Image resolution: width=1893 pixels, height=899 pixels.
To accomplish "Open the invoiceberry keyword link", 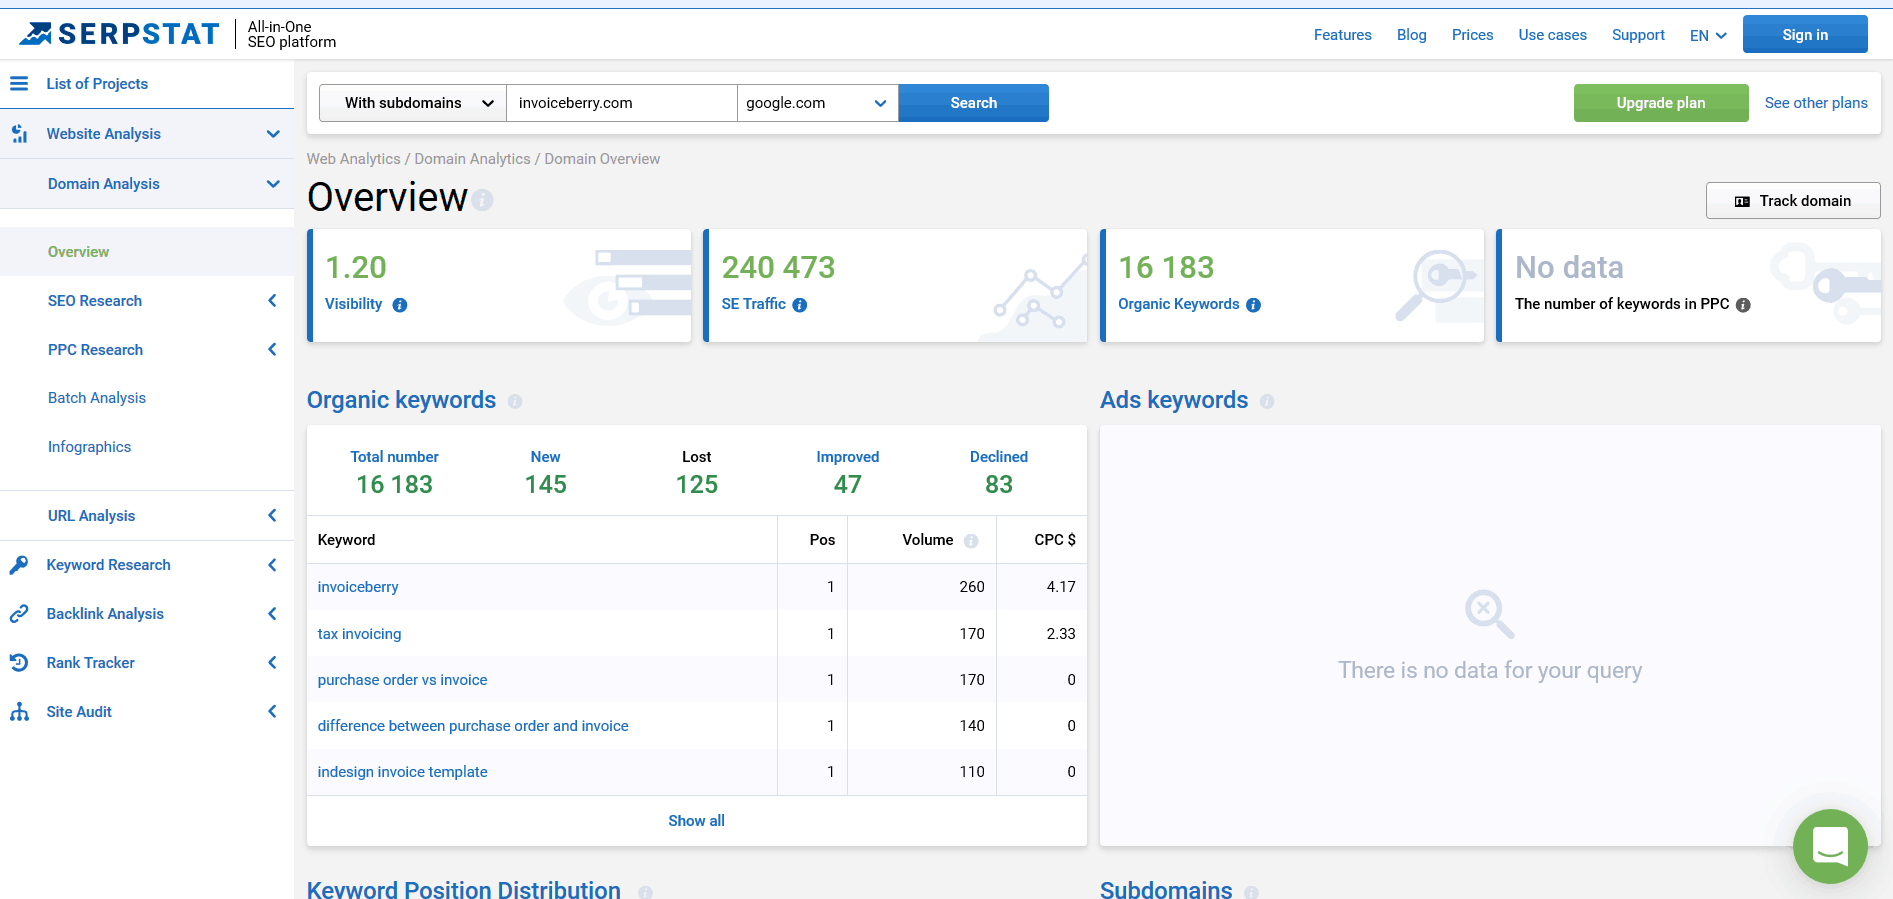I will click(x=358, y=587).
